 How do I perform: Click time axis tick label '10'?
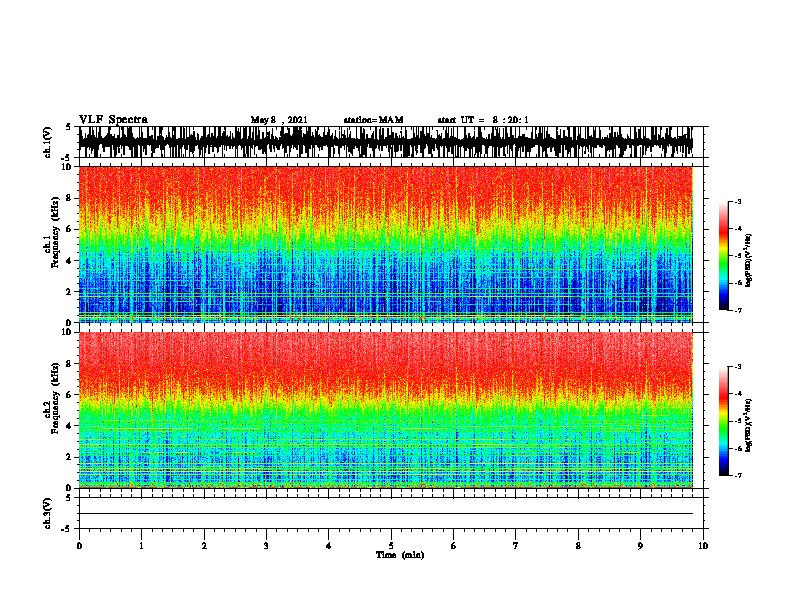coord(703,545)
